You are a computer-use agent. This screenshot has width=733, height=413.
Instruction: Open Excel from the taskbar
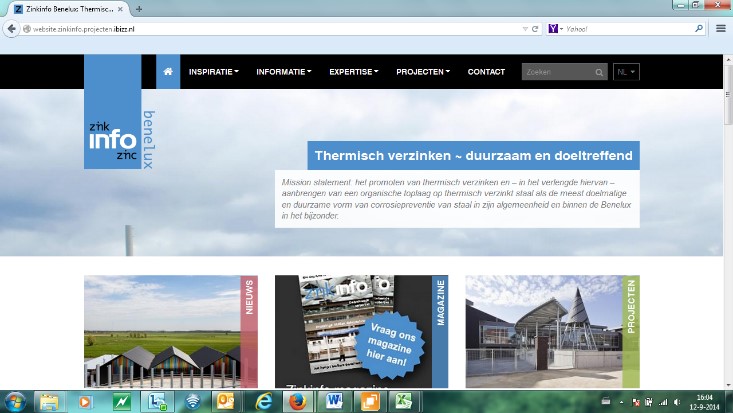pyautogui.click(x=402, y=401)
